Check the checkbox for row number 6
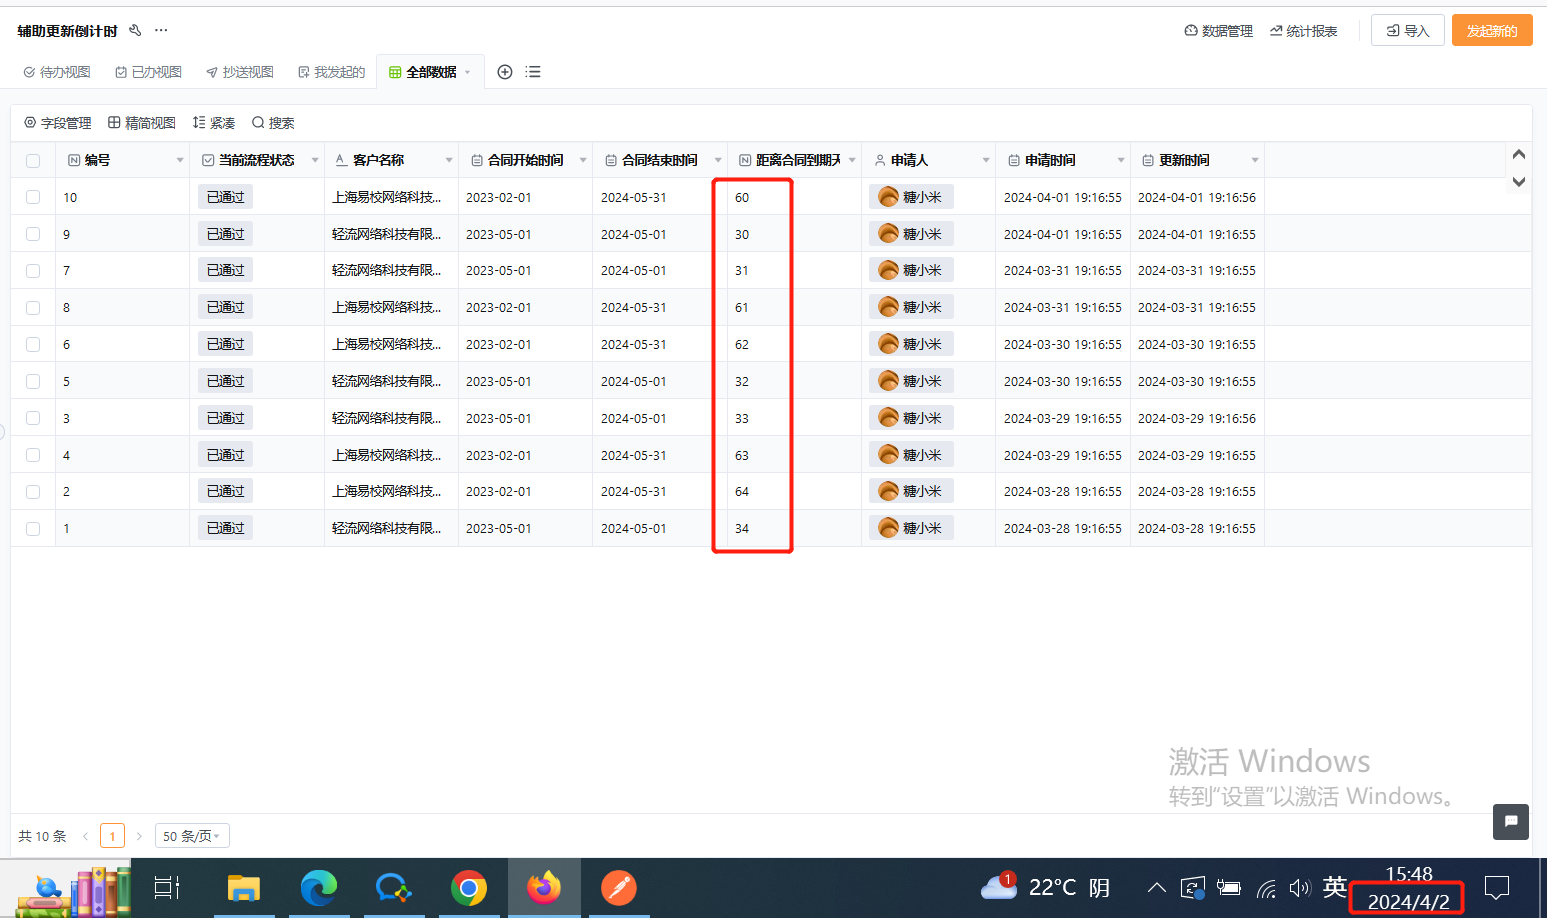The image size is (1547, 918). 33,344
